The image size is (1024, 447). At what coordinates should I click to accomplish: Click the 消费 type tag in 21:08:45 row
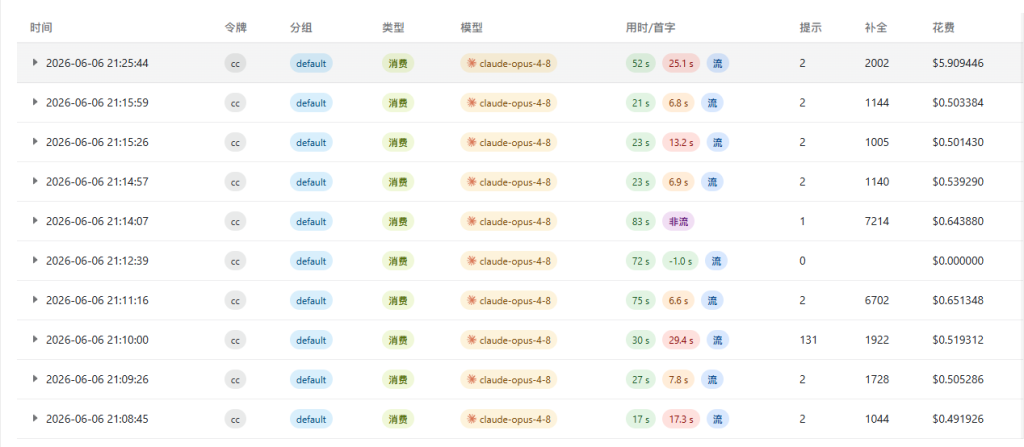[398, 419]
